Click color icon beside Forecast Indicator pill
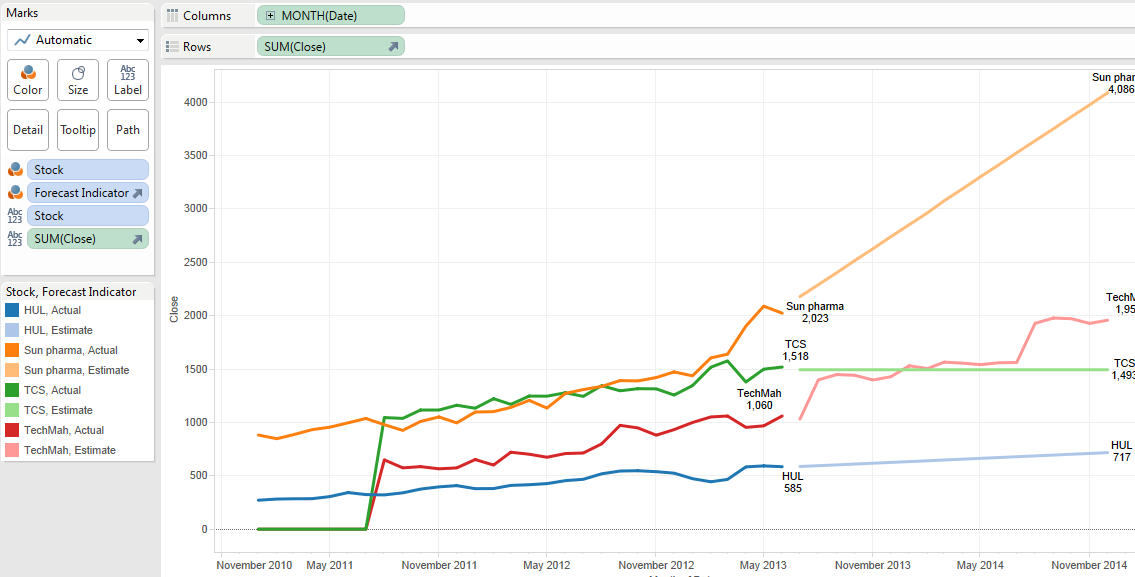Image resolution: width=1135 pixels, height=577 pixels. tap(15, 193)
